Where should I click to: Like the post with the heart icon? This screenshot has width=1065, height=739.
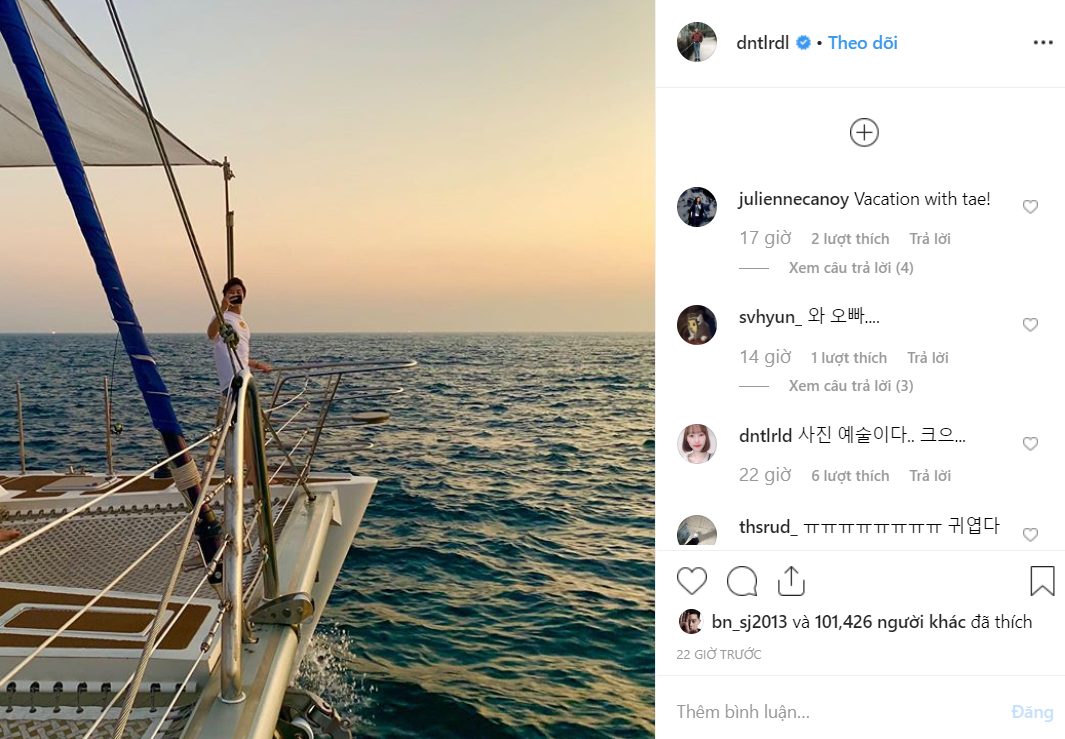pos(692,581)
